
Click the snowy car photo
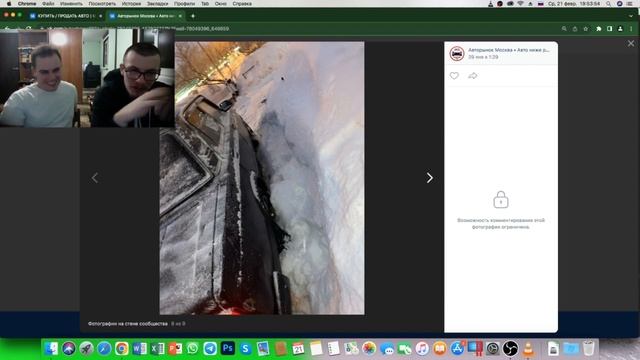tap(262, 178)
